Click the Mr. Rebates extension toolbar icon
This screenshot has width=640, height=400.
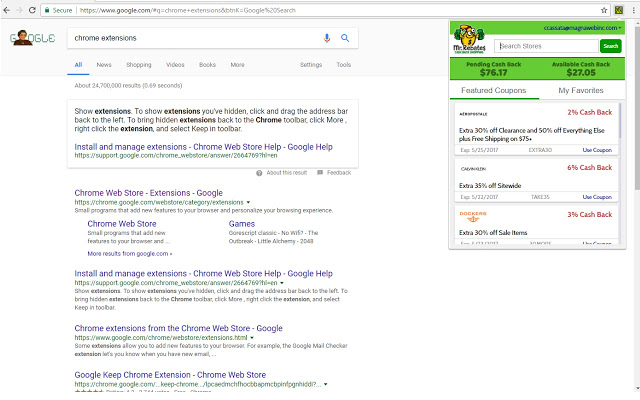[619, 10]
